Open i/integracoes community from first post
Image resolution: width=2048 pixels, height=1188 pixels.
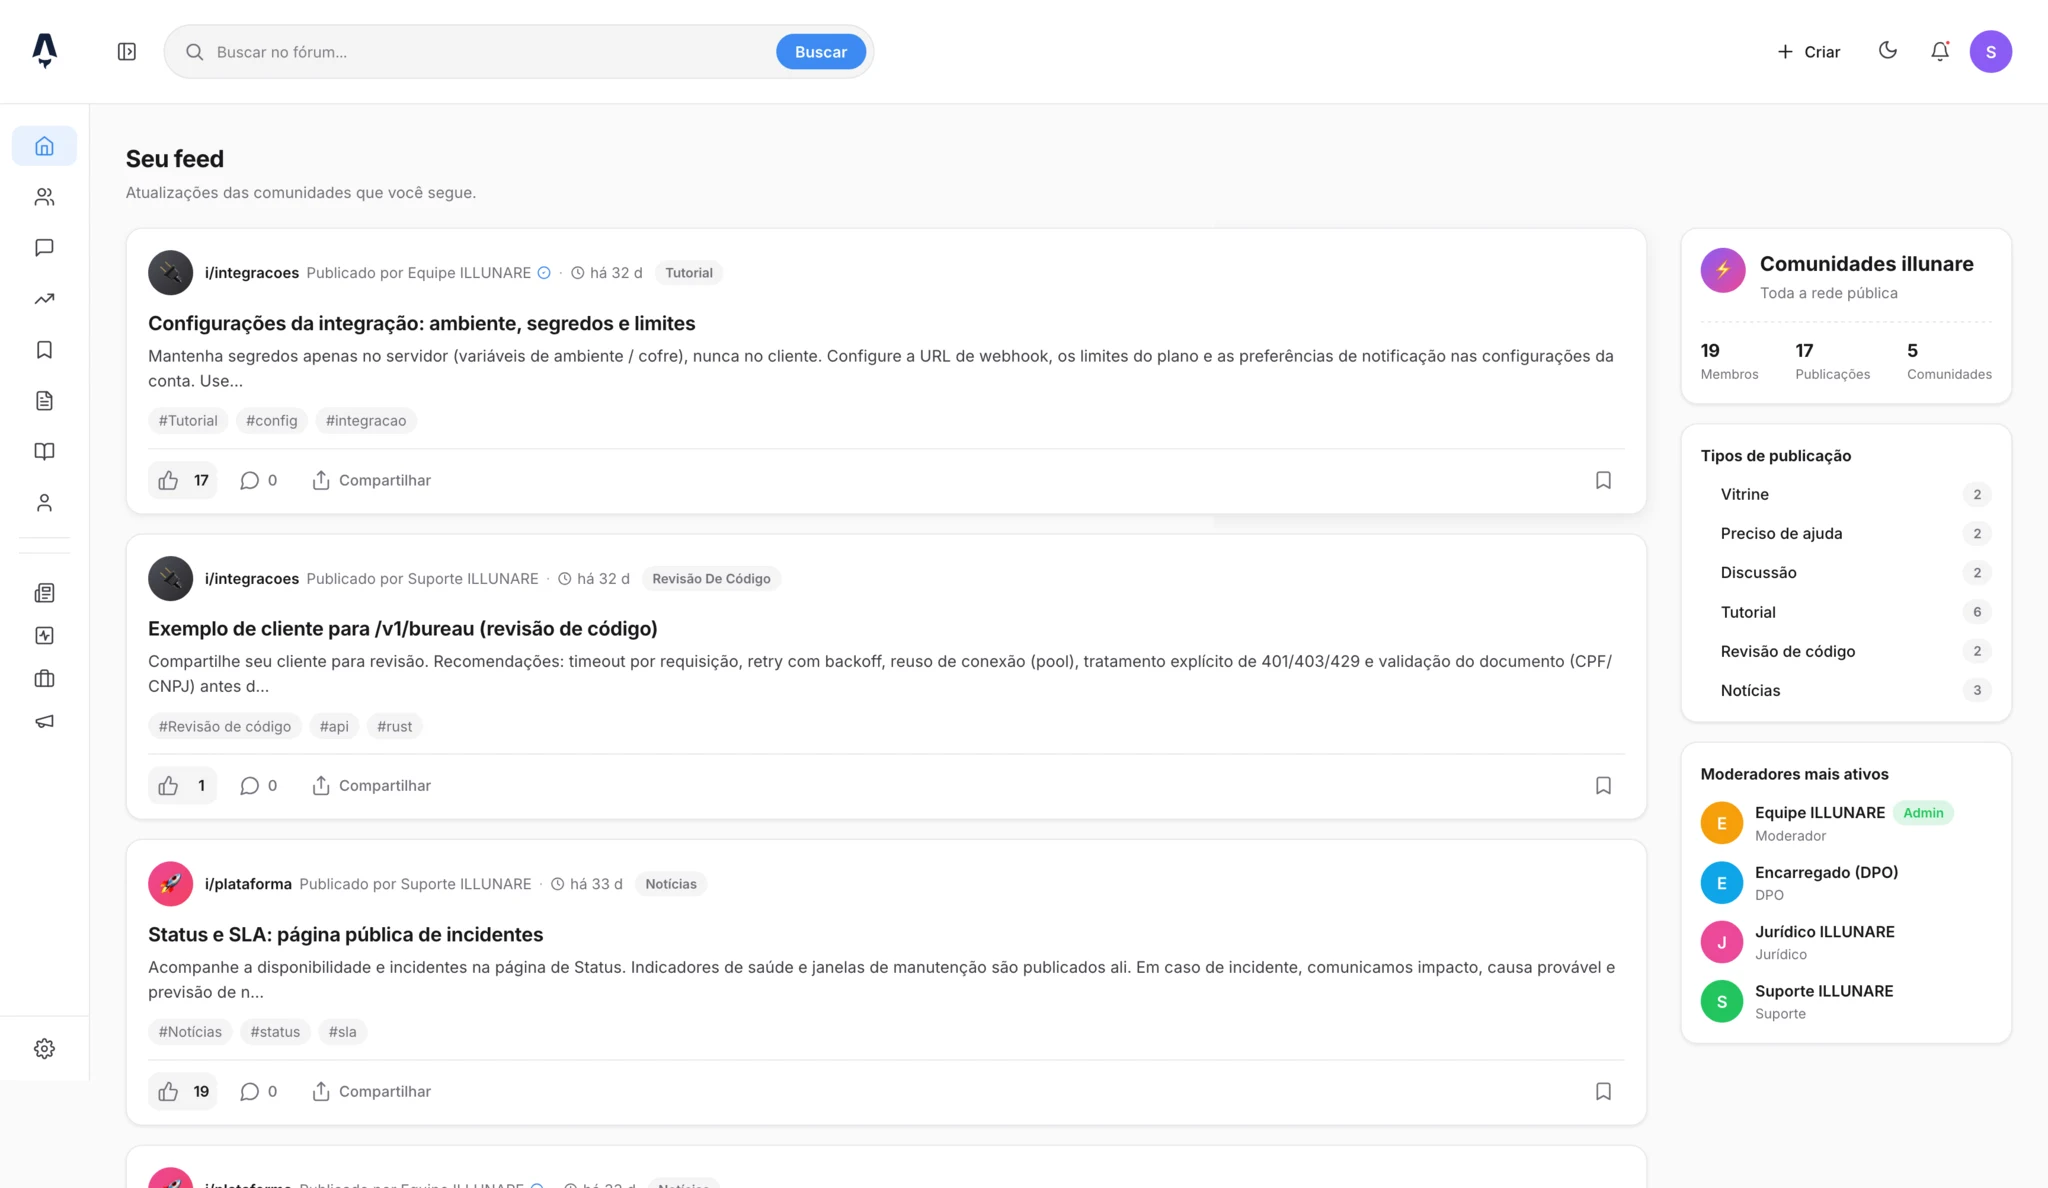(252, 273)
